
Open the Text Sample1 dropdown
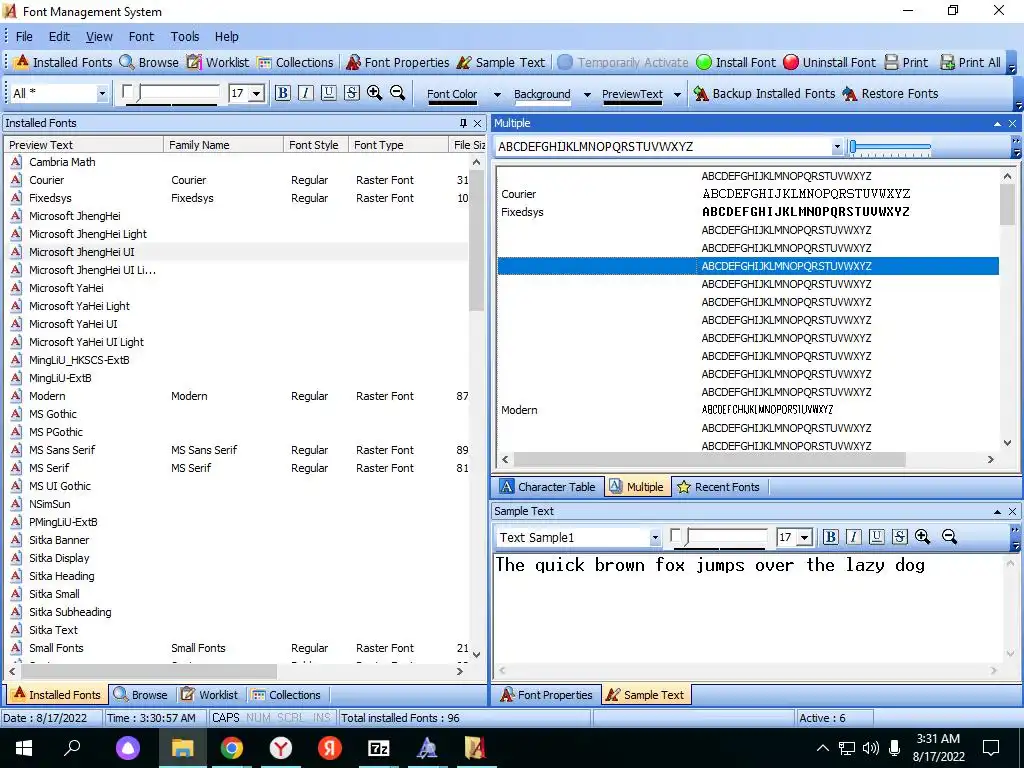tap(655, 537)
